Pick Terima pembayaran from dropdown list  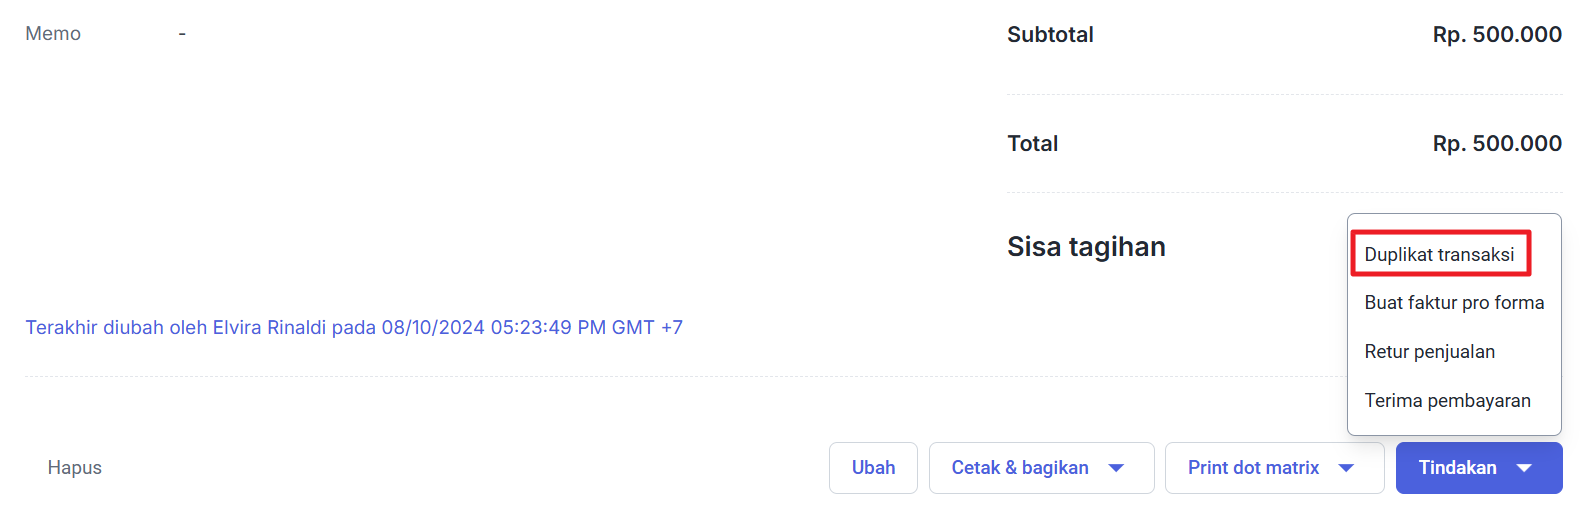(1446, 401)
